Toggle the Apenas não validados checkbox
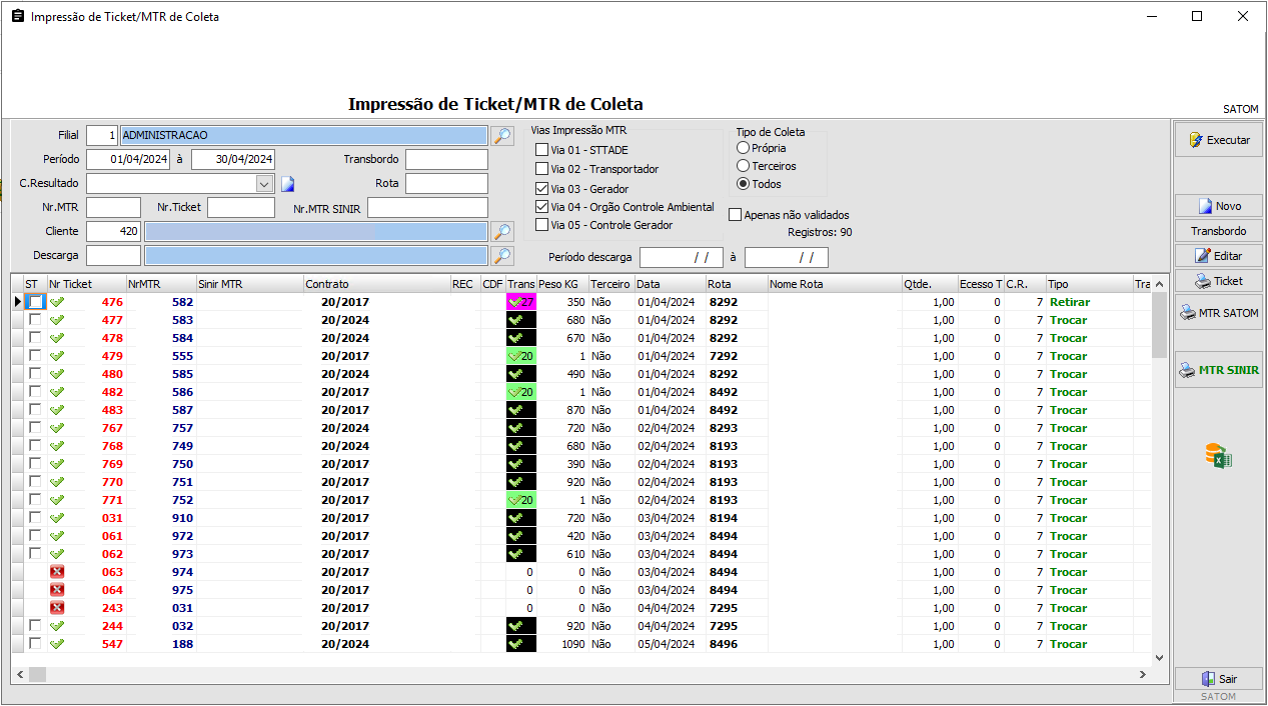 pyautogui.click(x=735, y=214)
